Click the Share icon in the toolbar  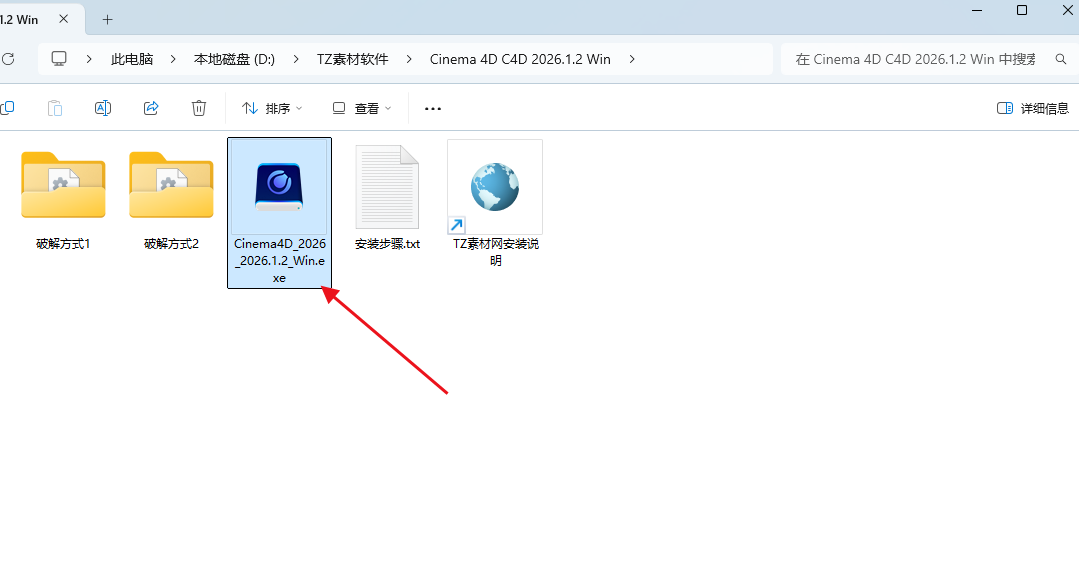coord(151,108)
